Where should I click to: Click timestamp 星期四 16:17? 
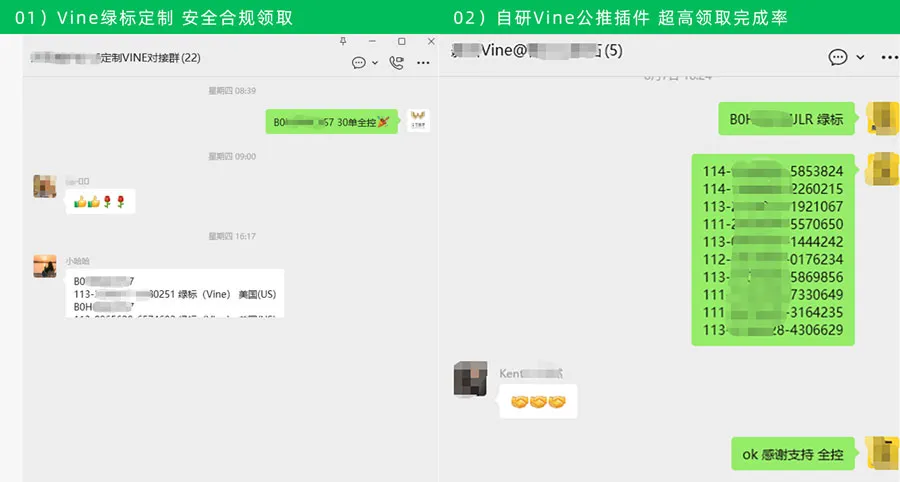coord(232,236)
